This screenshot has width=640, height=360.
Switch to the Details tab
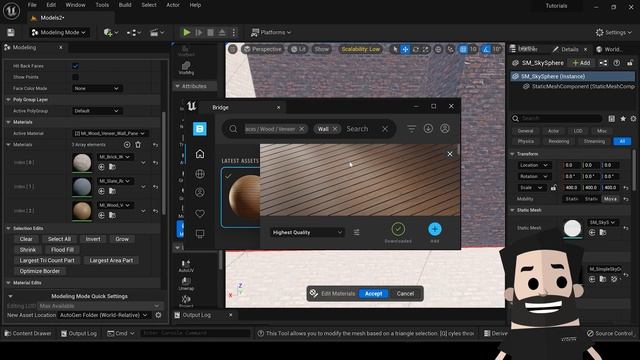[569, 49]
